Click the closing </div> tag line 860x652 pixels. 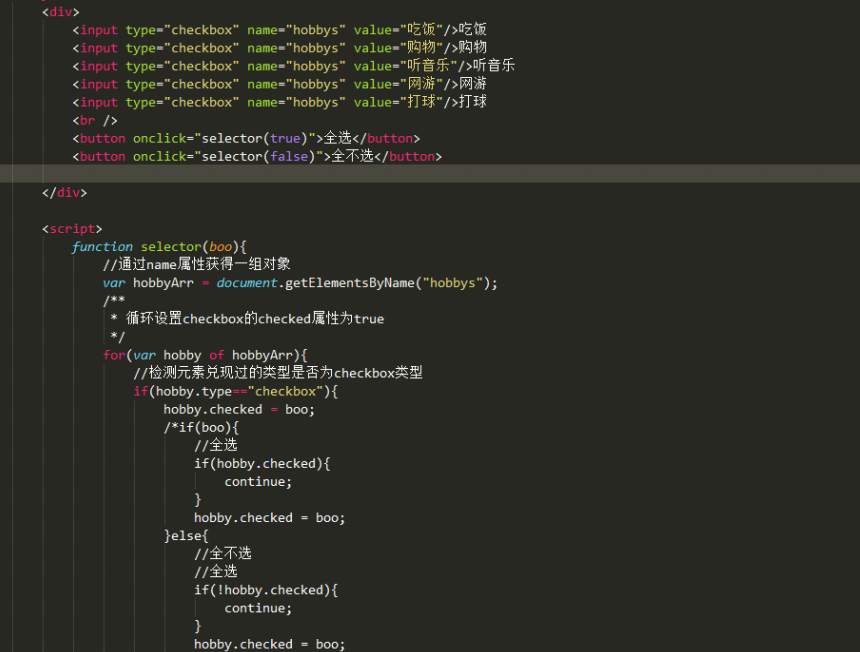(x=64, y=192)
